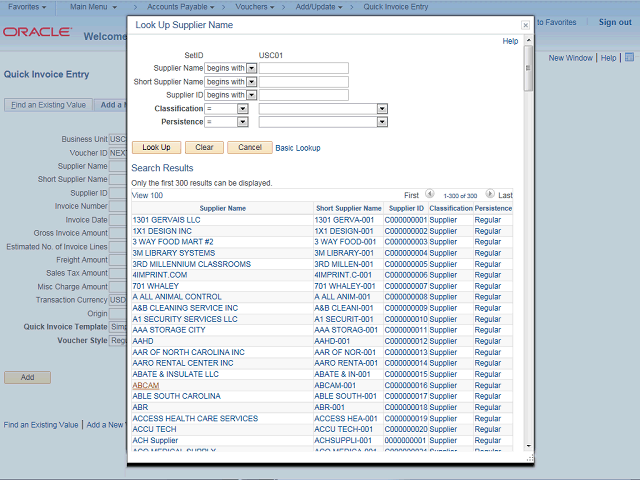Click the next results arrow icon
640x480 pixels.
(x=490, y=195)
